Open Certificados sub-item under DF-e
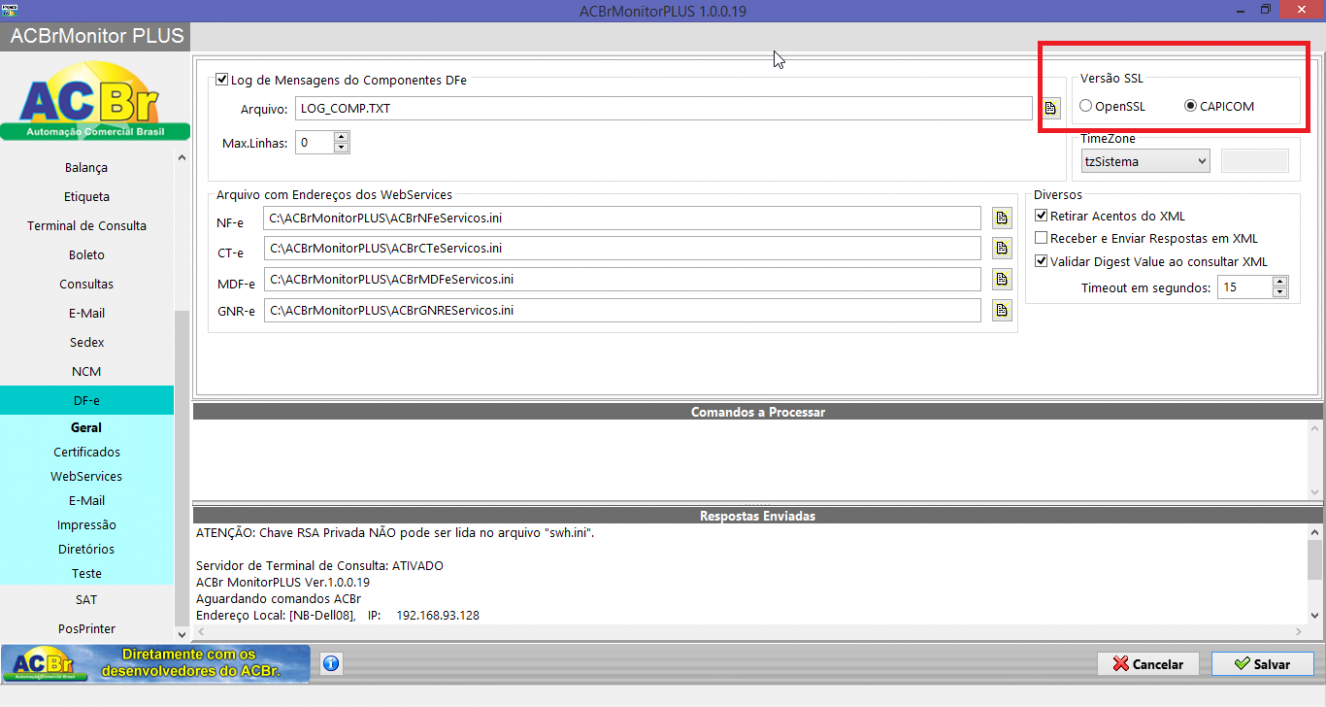Viewport: 1326px width, 707px height. pyautogui.click(x=86, y=452)
